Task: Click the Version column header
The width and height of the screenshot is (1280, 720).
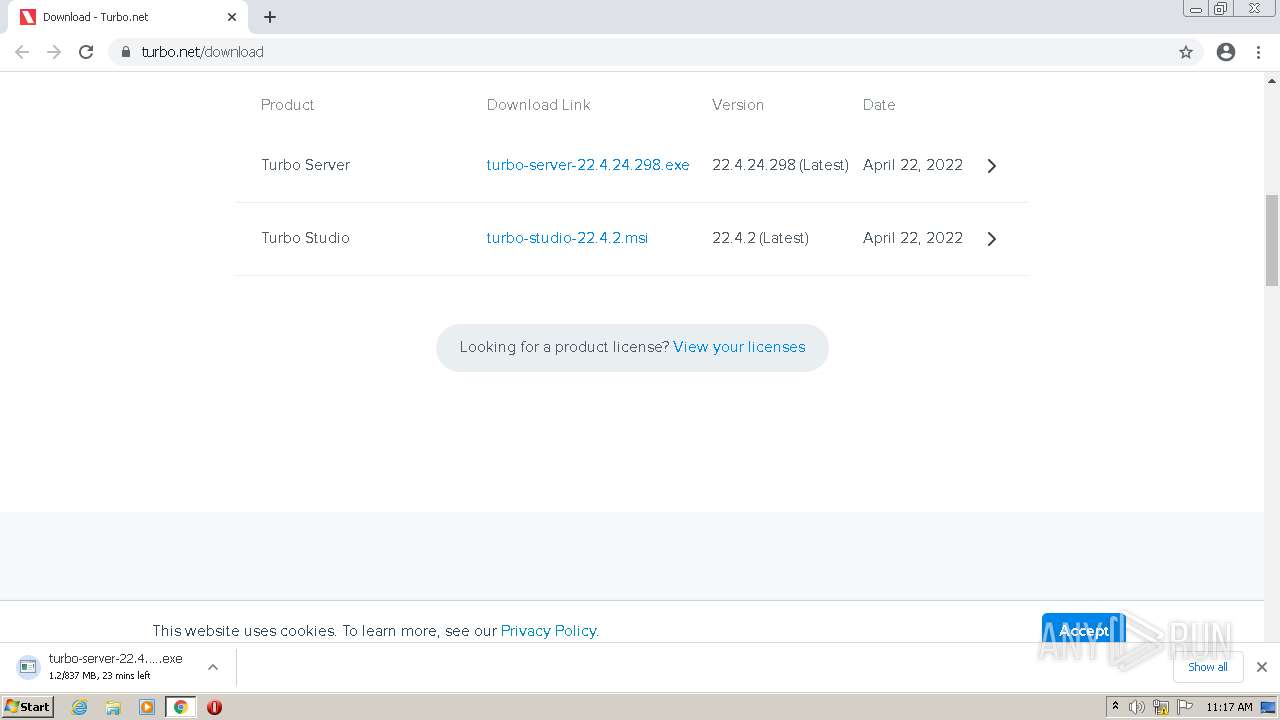Action: tap(738, 105)
